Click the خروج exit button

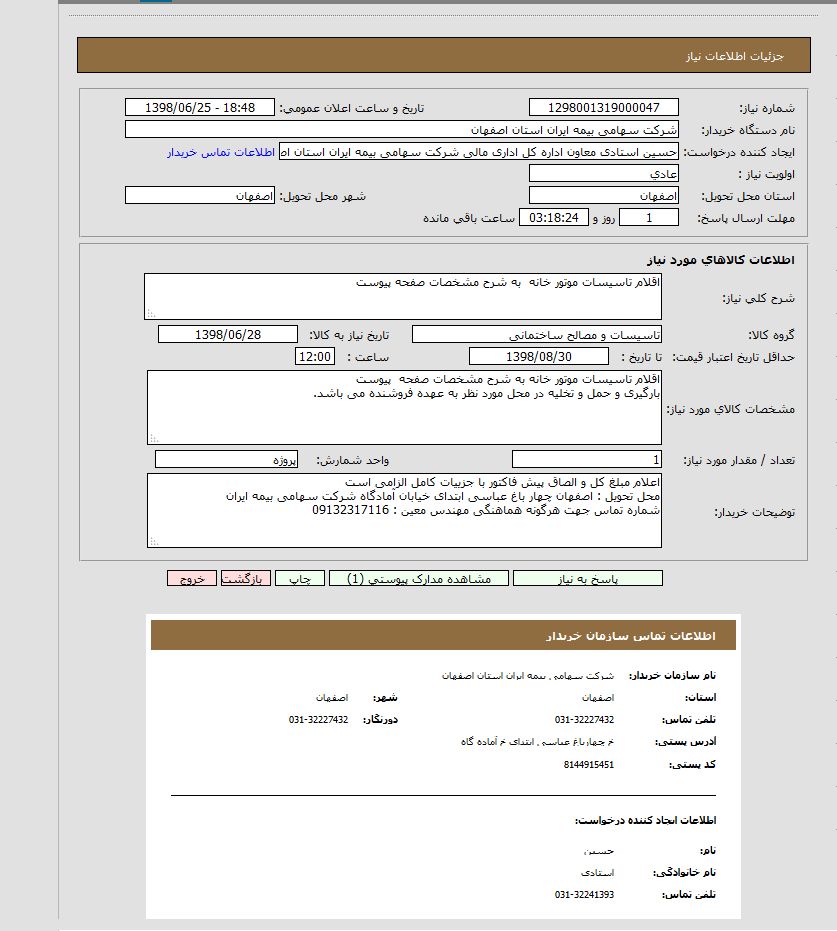coord(192,578)
